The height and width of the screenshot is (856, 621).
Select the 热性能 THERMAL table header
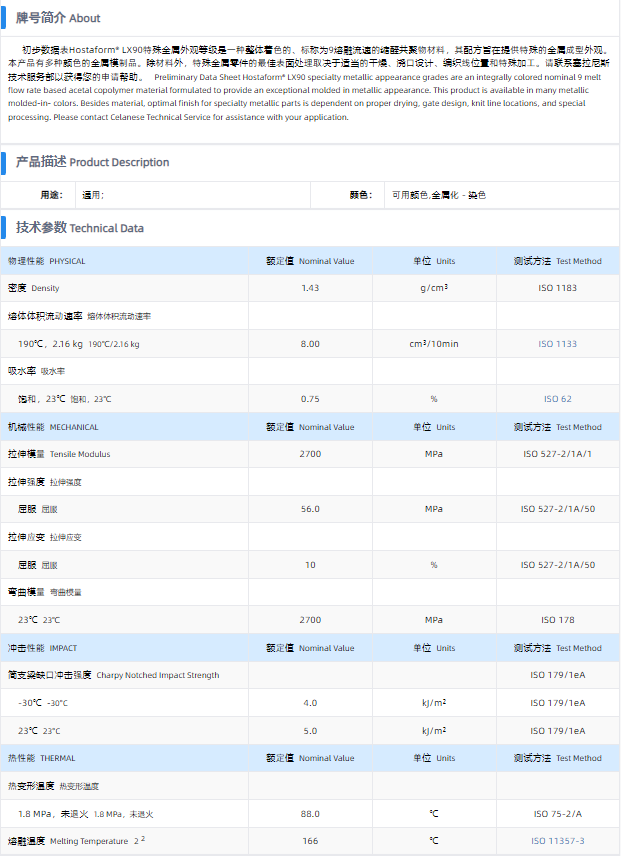pos(42,758)
